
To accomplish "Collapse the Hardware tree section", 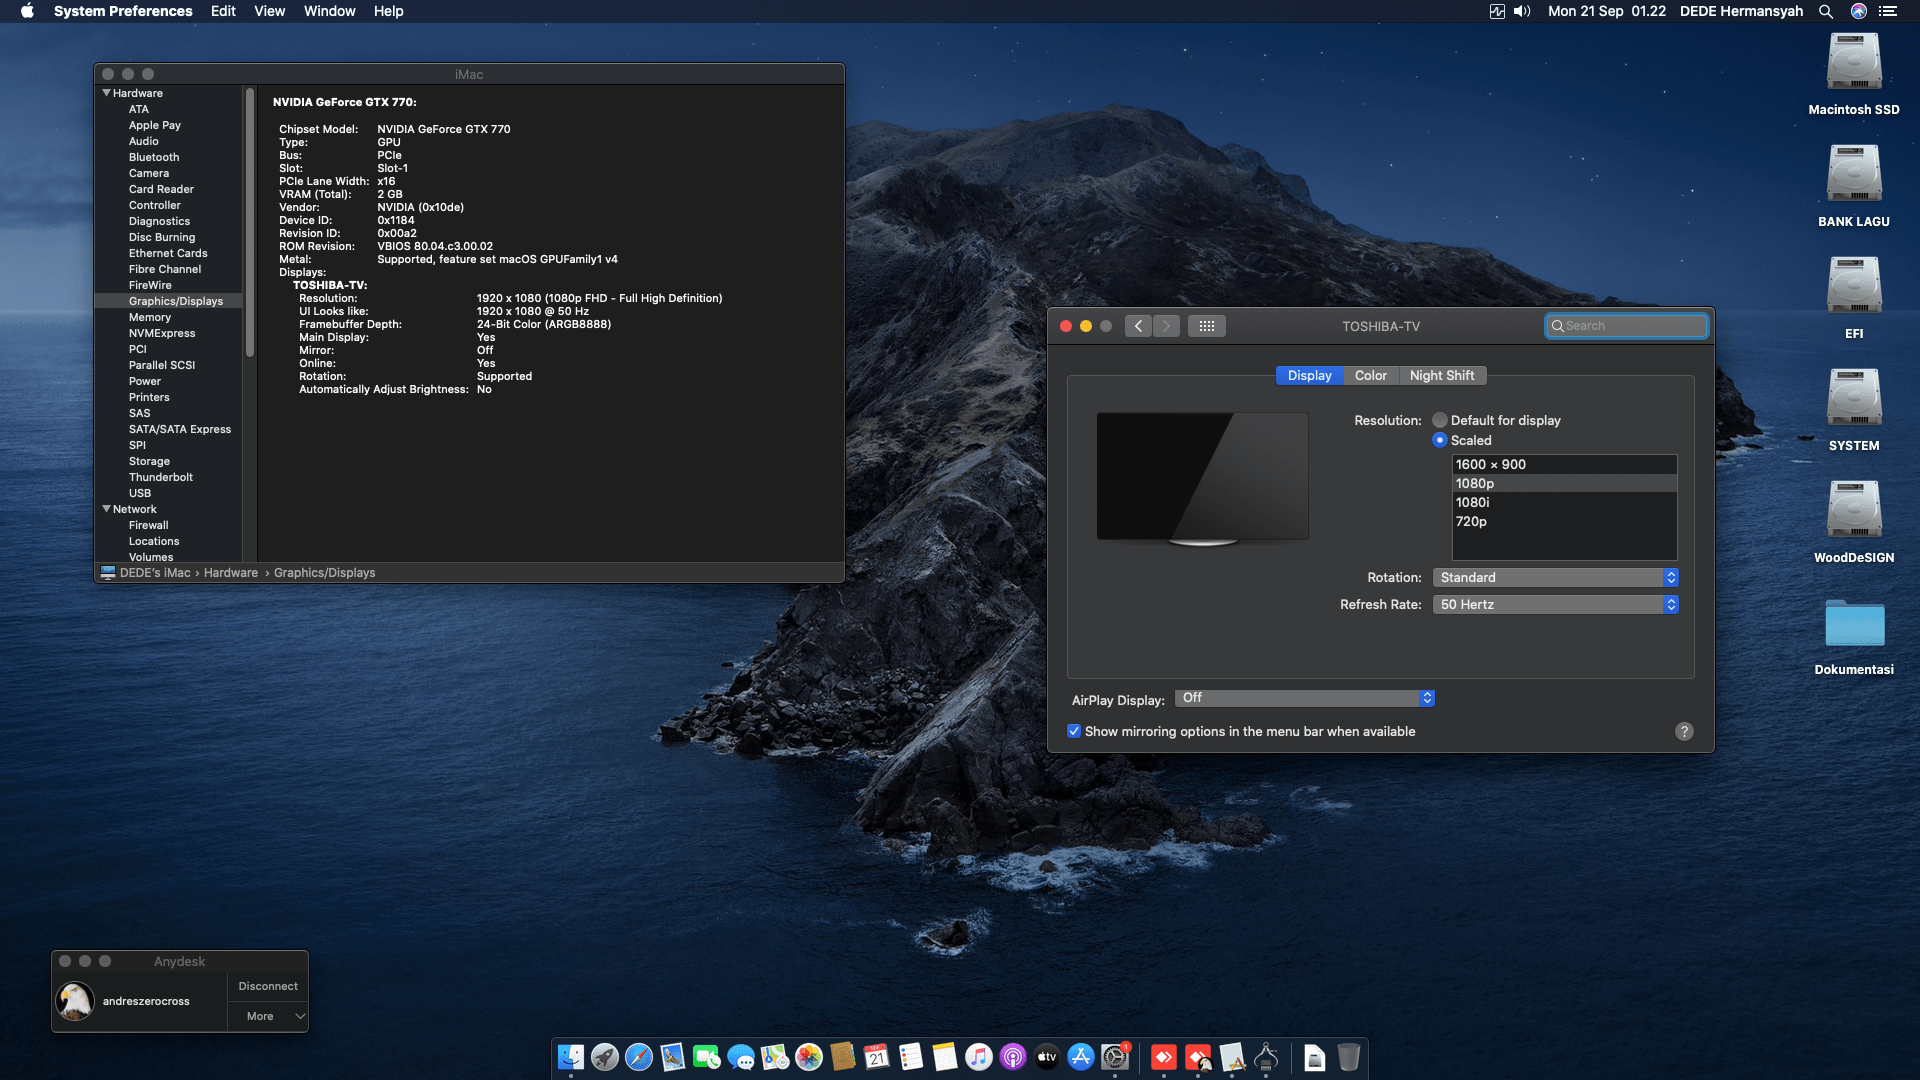I will [x=107, y=93].
